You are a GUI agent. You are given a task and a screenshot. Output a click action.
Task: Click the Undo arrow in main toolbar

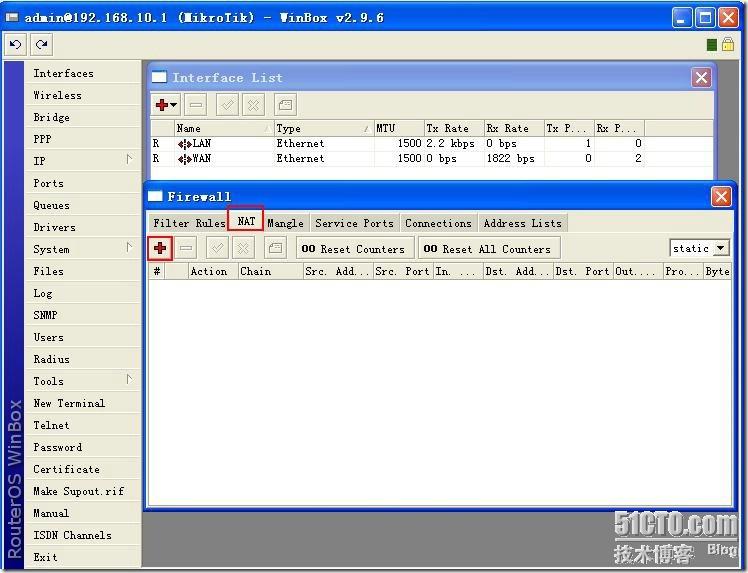click(15, 45)
